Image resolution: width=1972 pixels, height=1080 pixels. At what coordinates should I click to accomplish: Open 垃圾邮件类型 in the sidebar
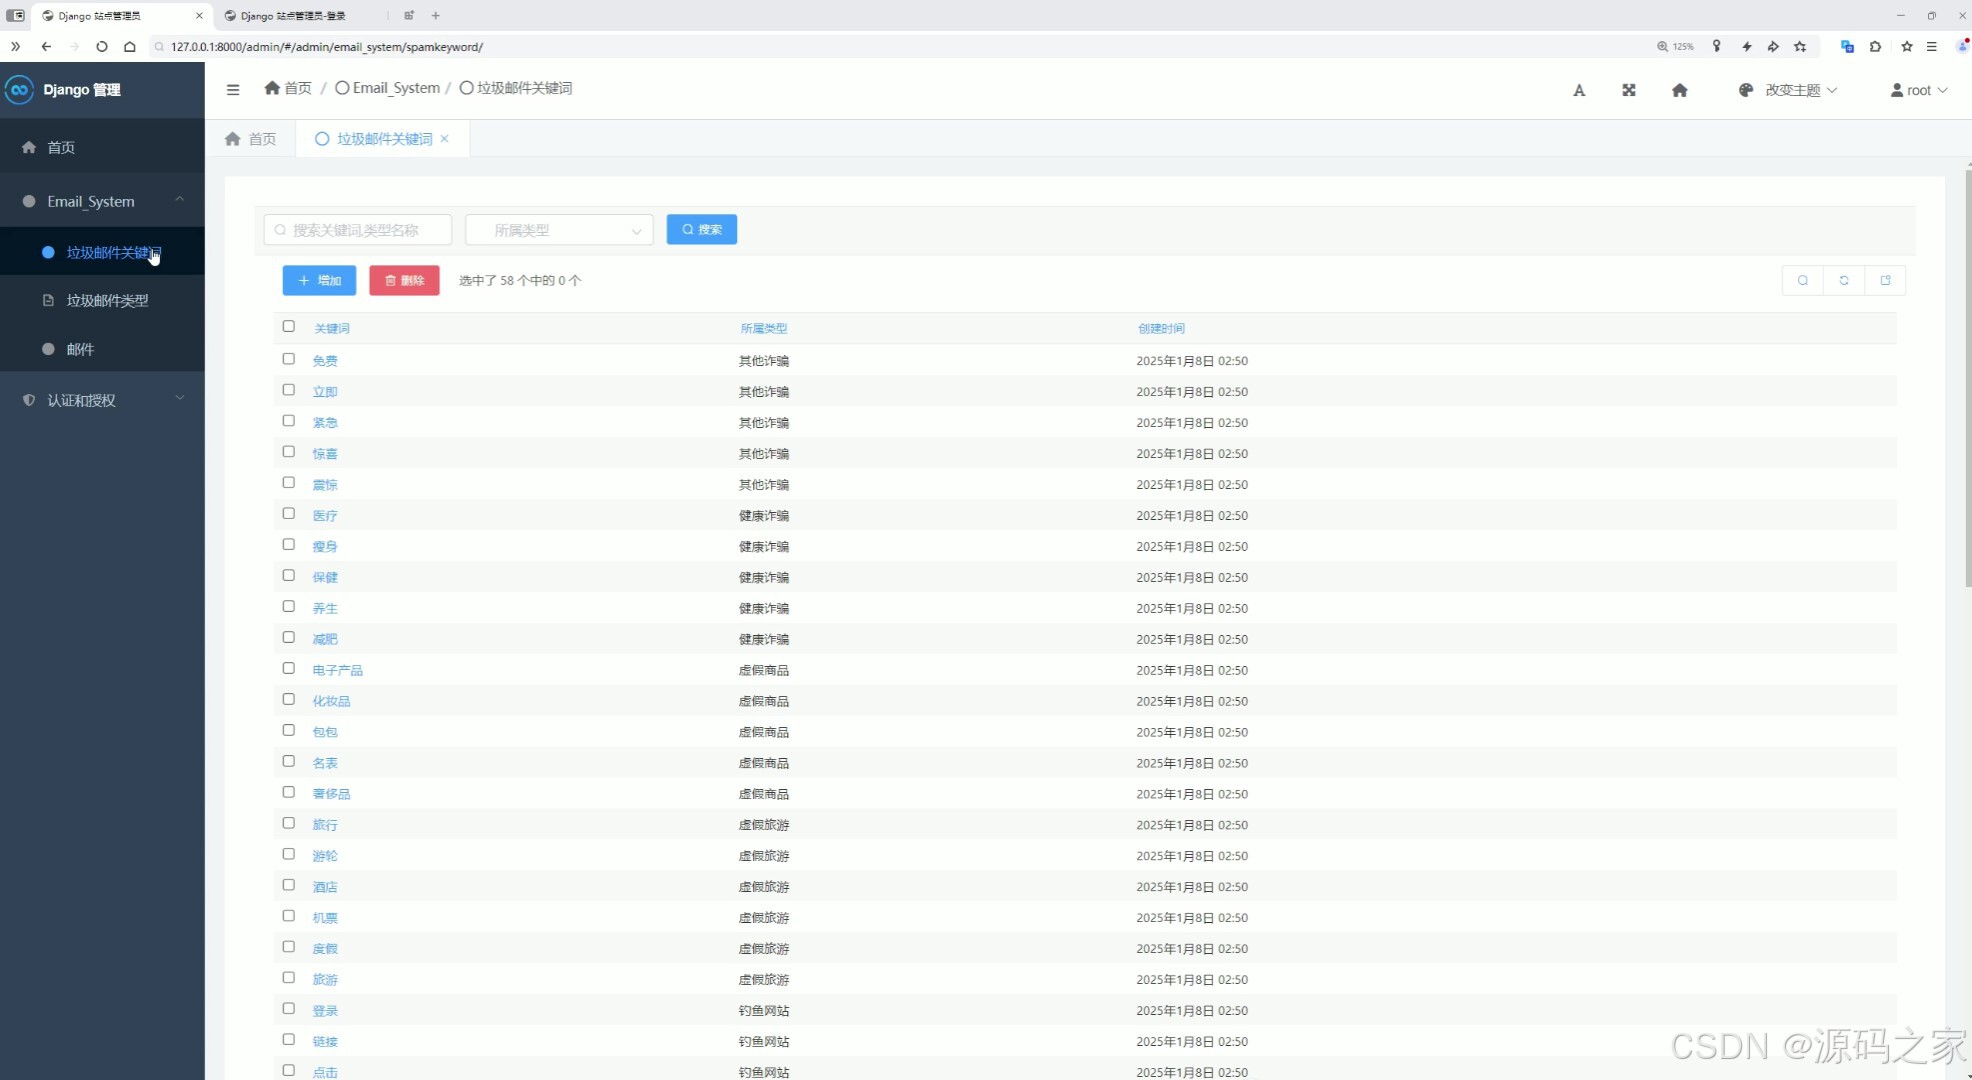(x=107, y=300)
